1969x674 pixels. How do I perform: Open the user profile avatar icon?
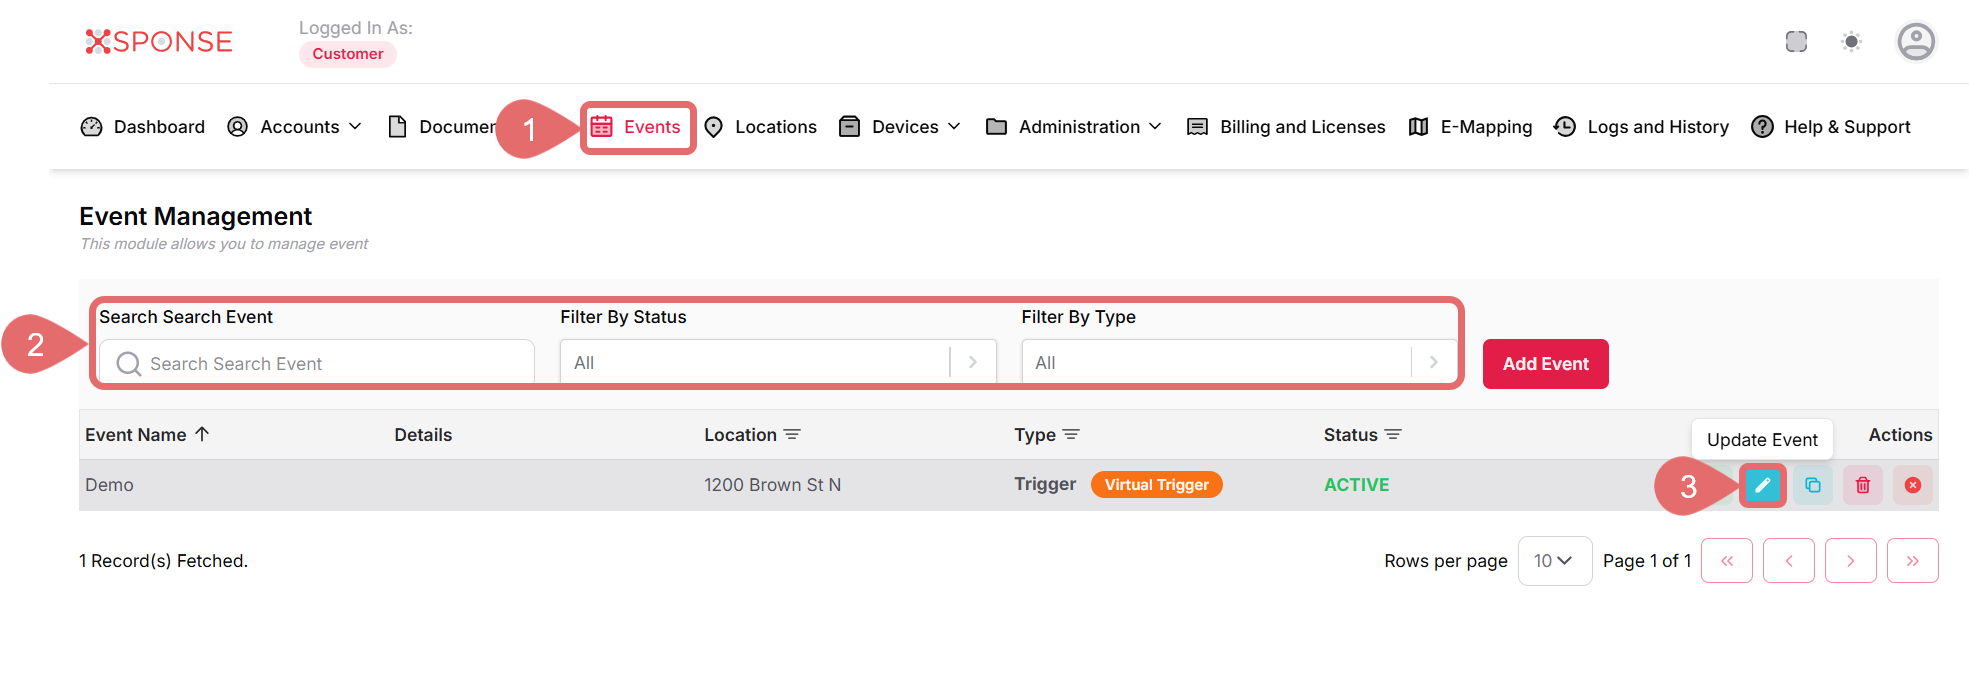1915,42
